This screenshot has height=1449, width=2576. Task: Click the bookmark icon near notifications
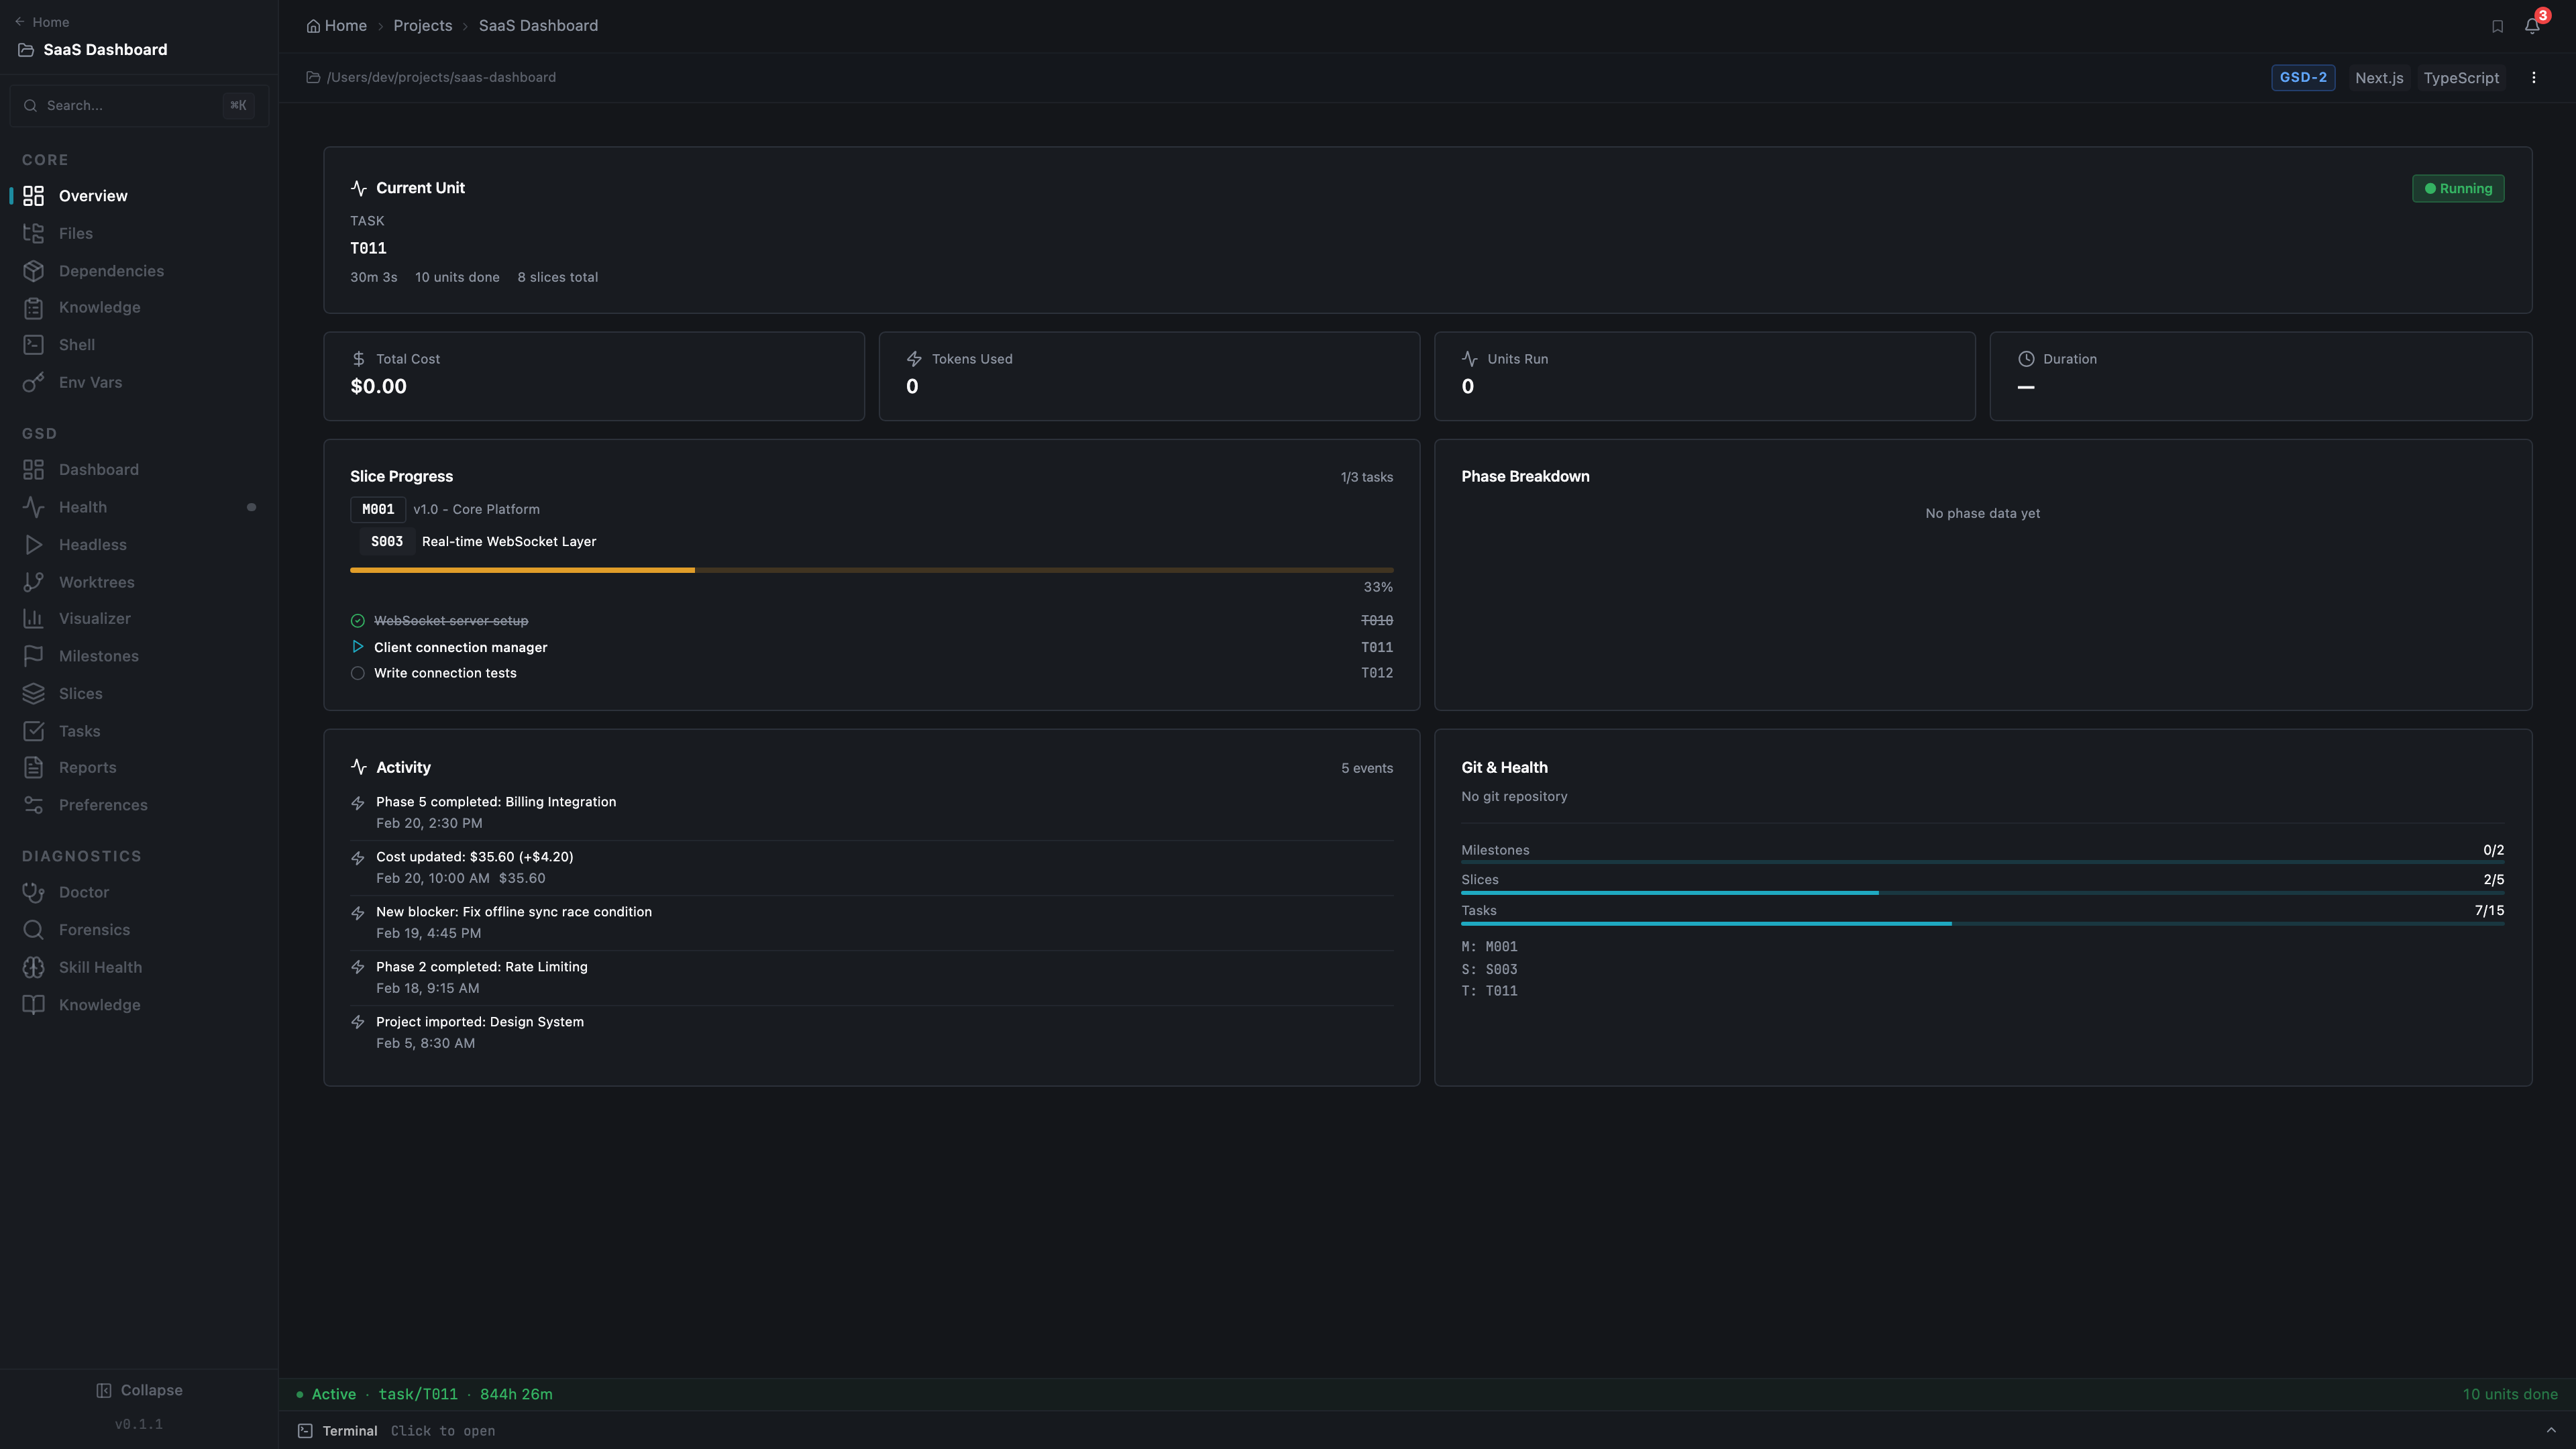[x=2496, y=25]
